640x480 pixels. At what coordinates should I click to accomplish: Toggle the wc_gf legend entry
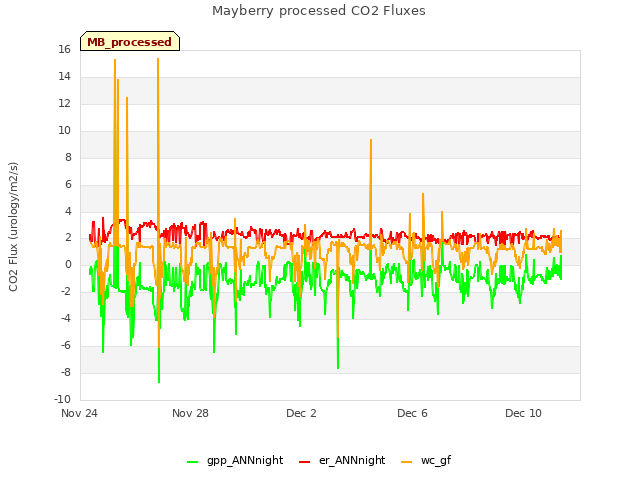point(426,460)
